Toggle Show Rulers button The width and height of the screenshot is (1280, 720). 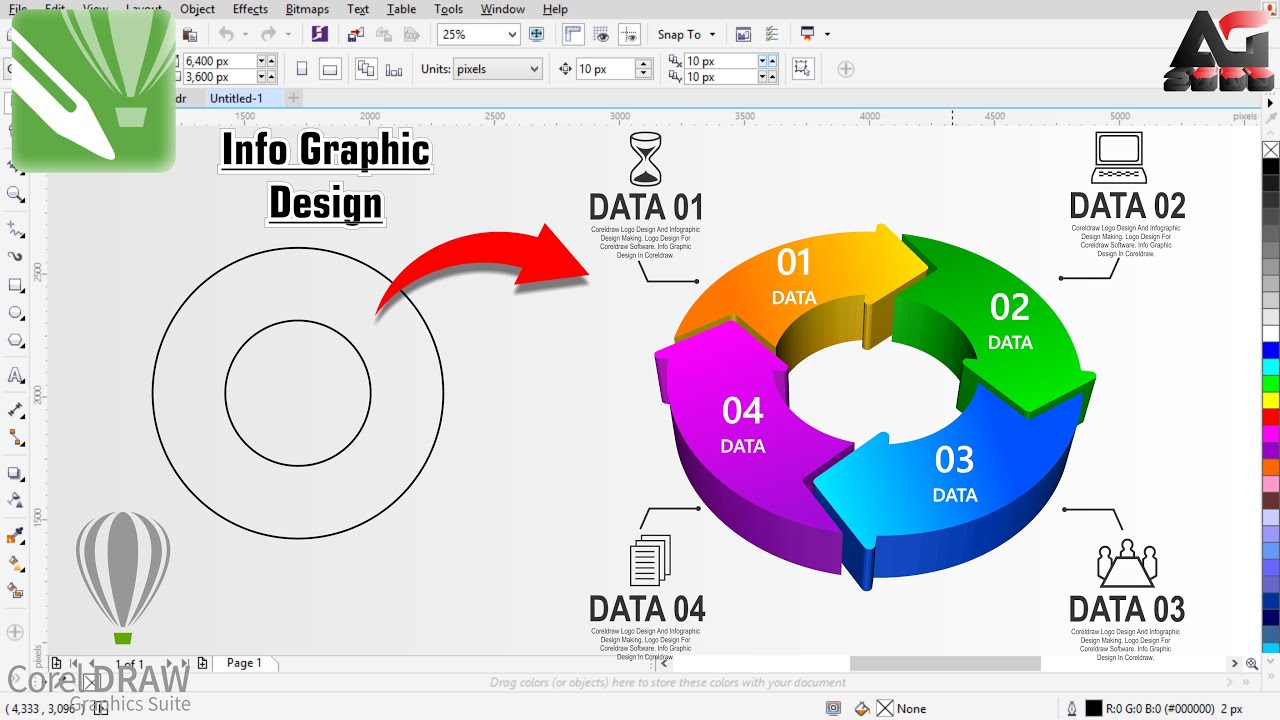(573, 34)
